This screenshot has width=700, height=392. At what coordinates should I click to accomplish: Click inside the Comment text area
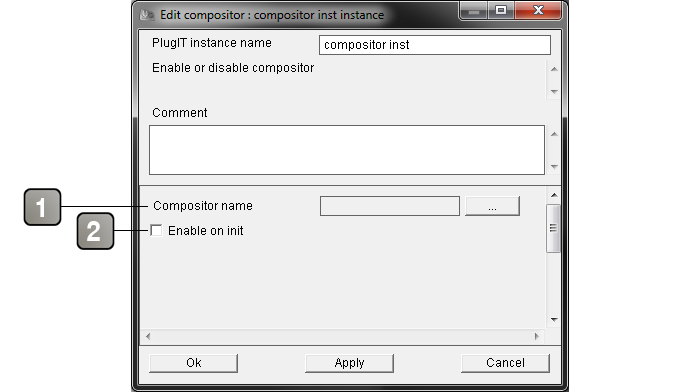click(346, 150)
